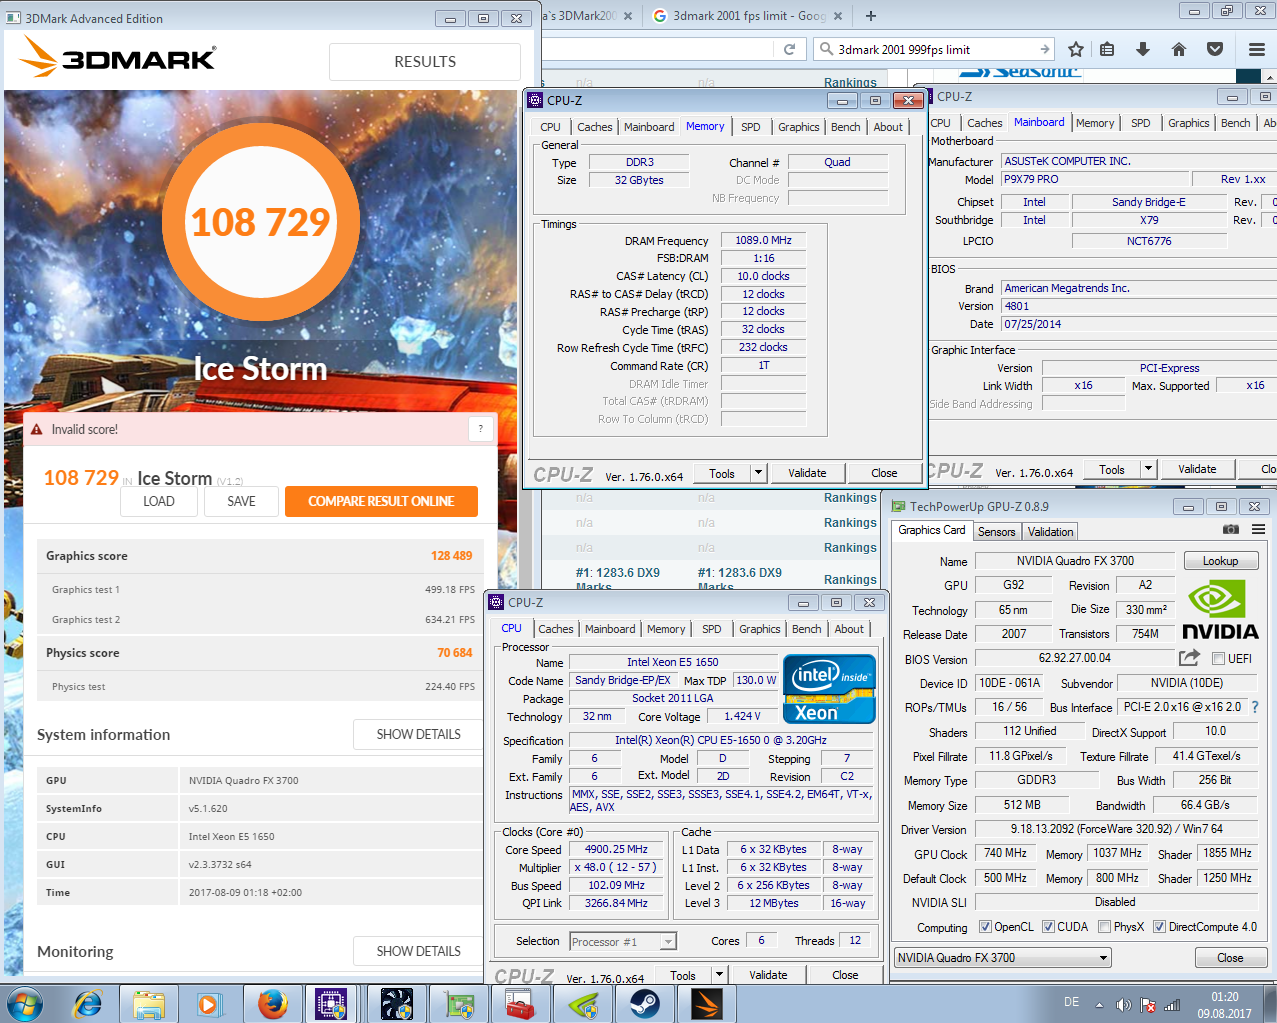1277x1023 pixels.
Task: Click the Rankings link below Seasonic banner
Action: [850, 83]
